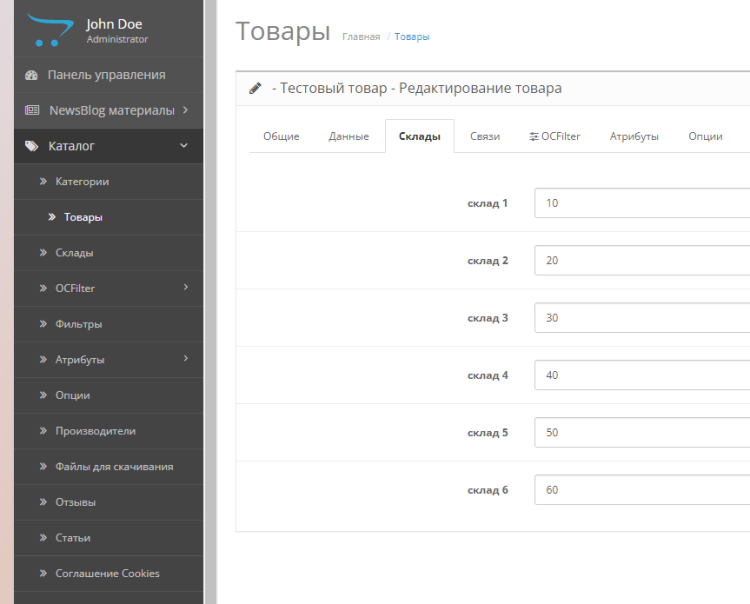This screenshot has width=750, height=604.
Task: Focus the склад 4 quantity input
Action: click(642, 376)
